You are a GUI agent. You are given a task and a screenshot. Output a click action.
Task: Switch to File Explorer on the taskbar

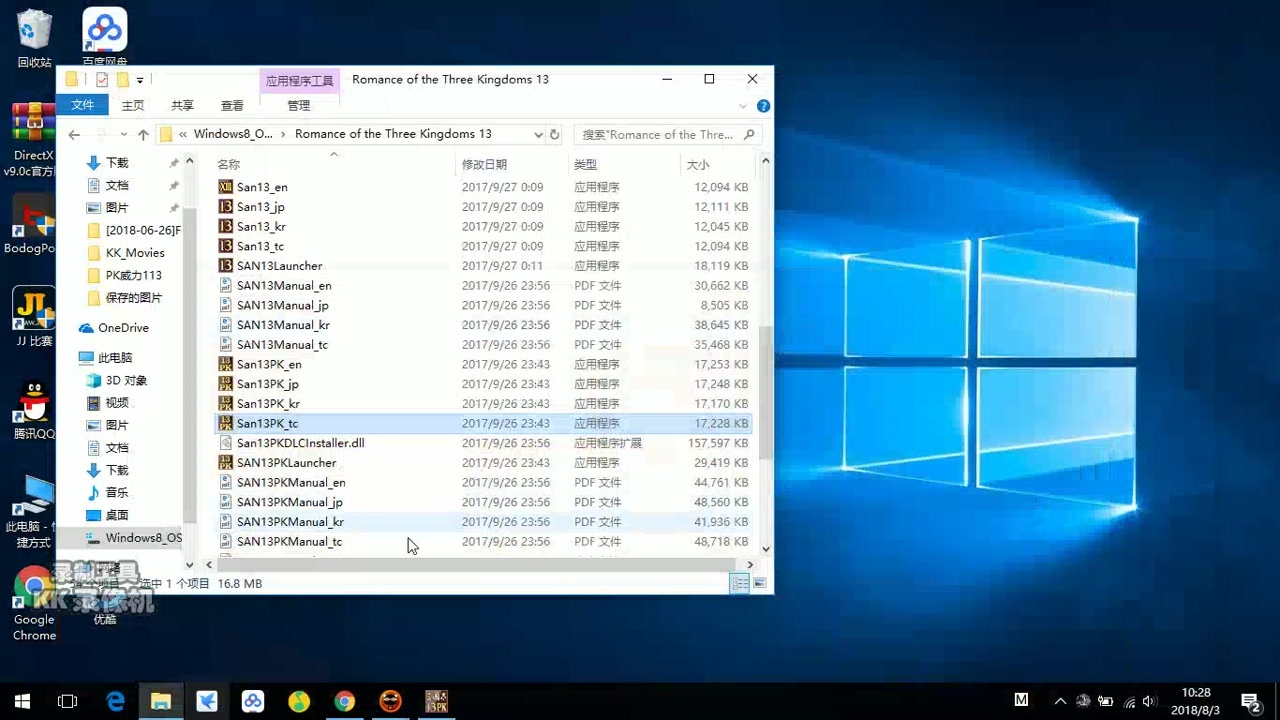coord(161,701)
